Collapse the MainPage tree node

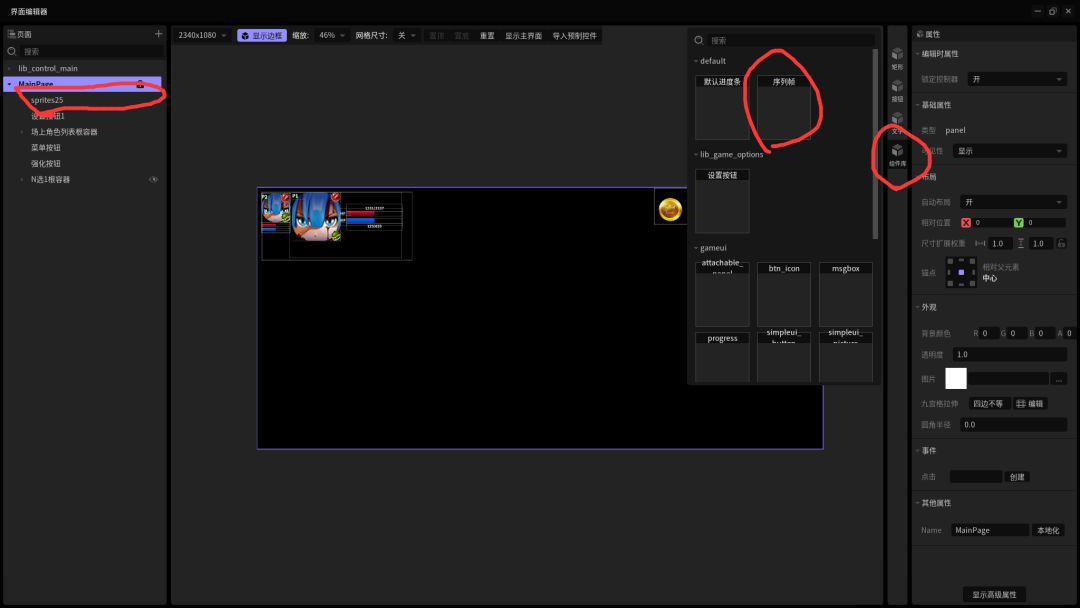coord(10,84)
